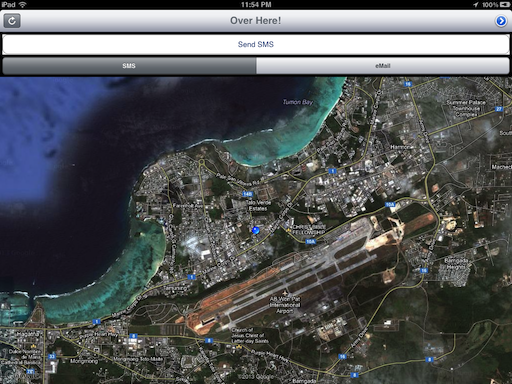This screenshot has width=512, height=384.
Task: Tap the Wi-Fi status icon
Action: [x=22, y=4]
